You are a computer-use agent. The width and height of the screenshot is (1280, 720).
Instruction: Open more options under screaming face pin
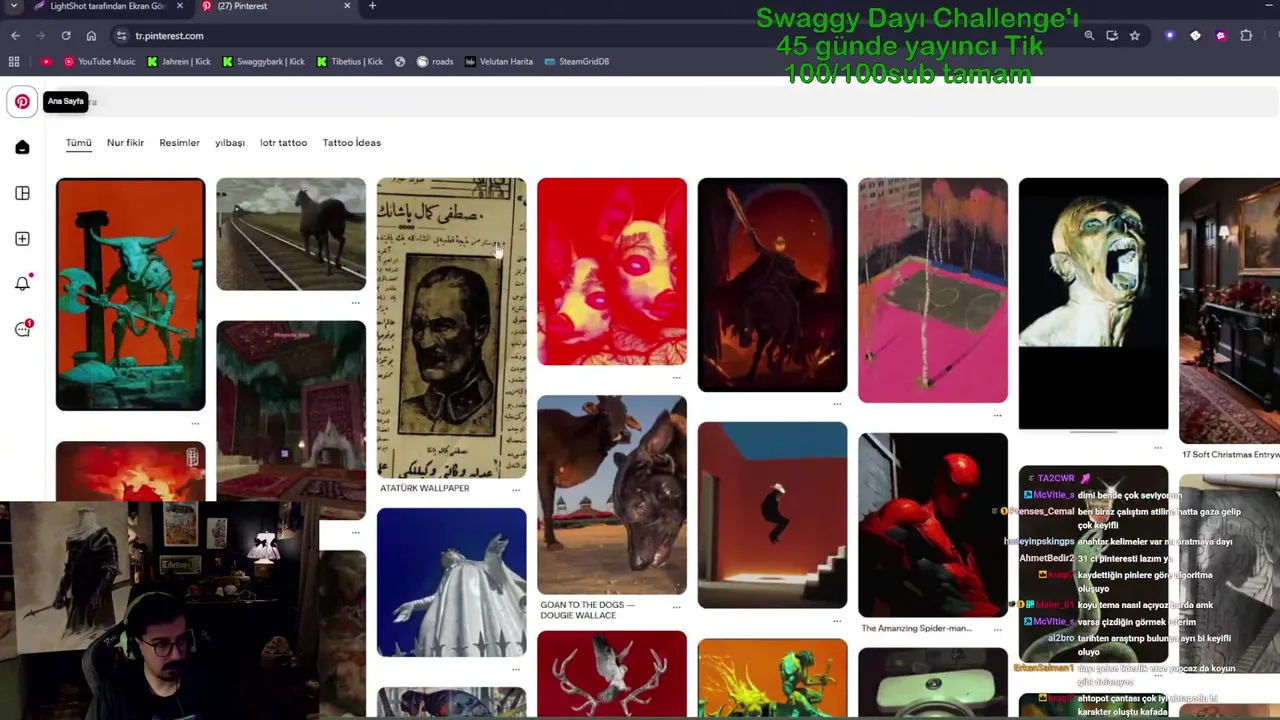1158,447
